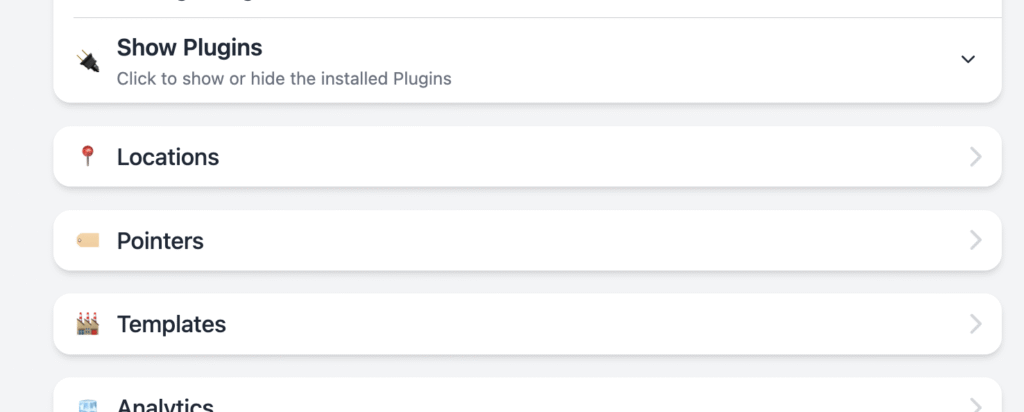Toggle the Show Plugins heading
The width and height of the screenshot is (1024, 412).
coord(189,48)
